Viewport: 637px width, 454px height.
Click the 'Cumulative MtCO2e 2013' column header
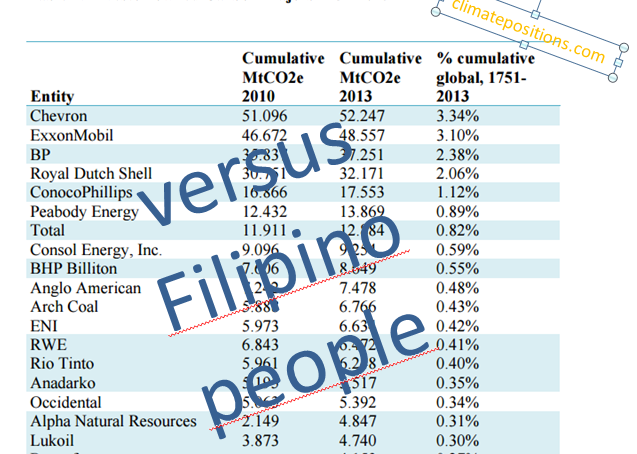pos(381,77)
